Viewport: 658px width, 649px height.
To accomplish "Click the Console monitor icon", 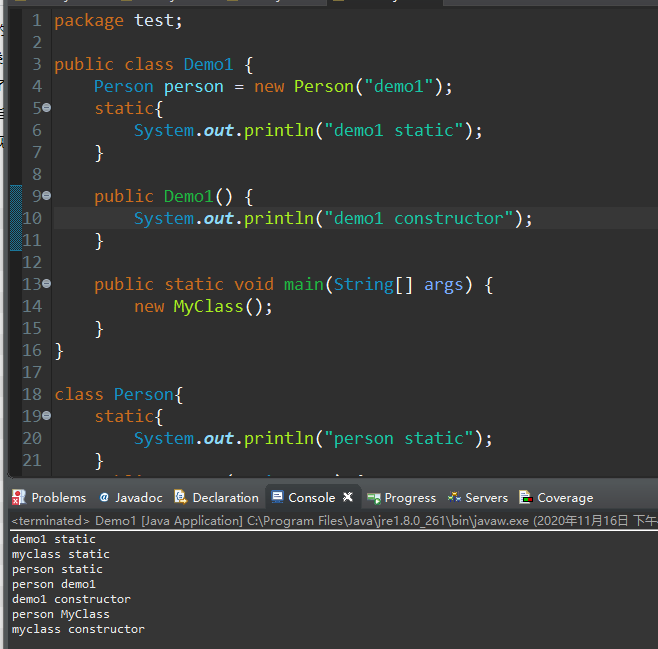I will pos(277,497).
